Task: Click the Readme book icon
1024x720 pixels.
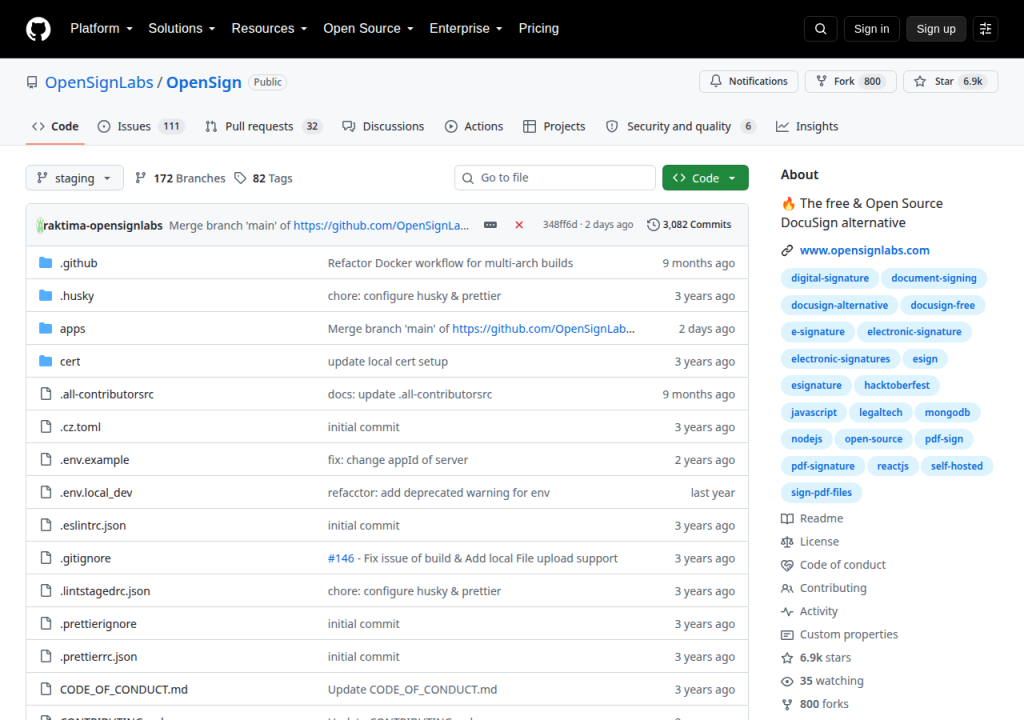Action: pyautogui.click(x=787, y=519)
